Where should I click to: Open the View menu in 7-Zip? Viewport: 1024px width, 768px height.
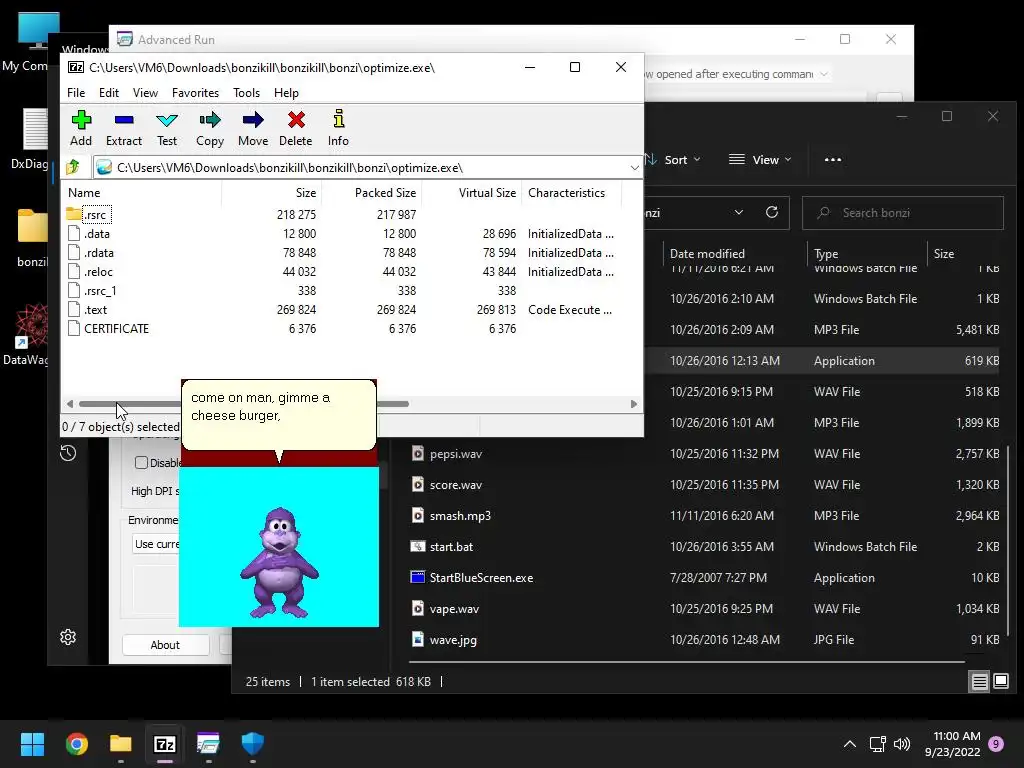click(145, 93)
